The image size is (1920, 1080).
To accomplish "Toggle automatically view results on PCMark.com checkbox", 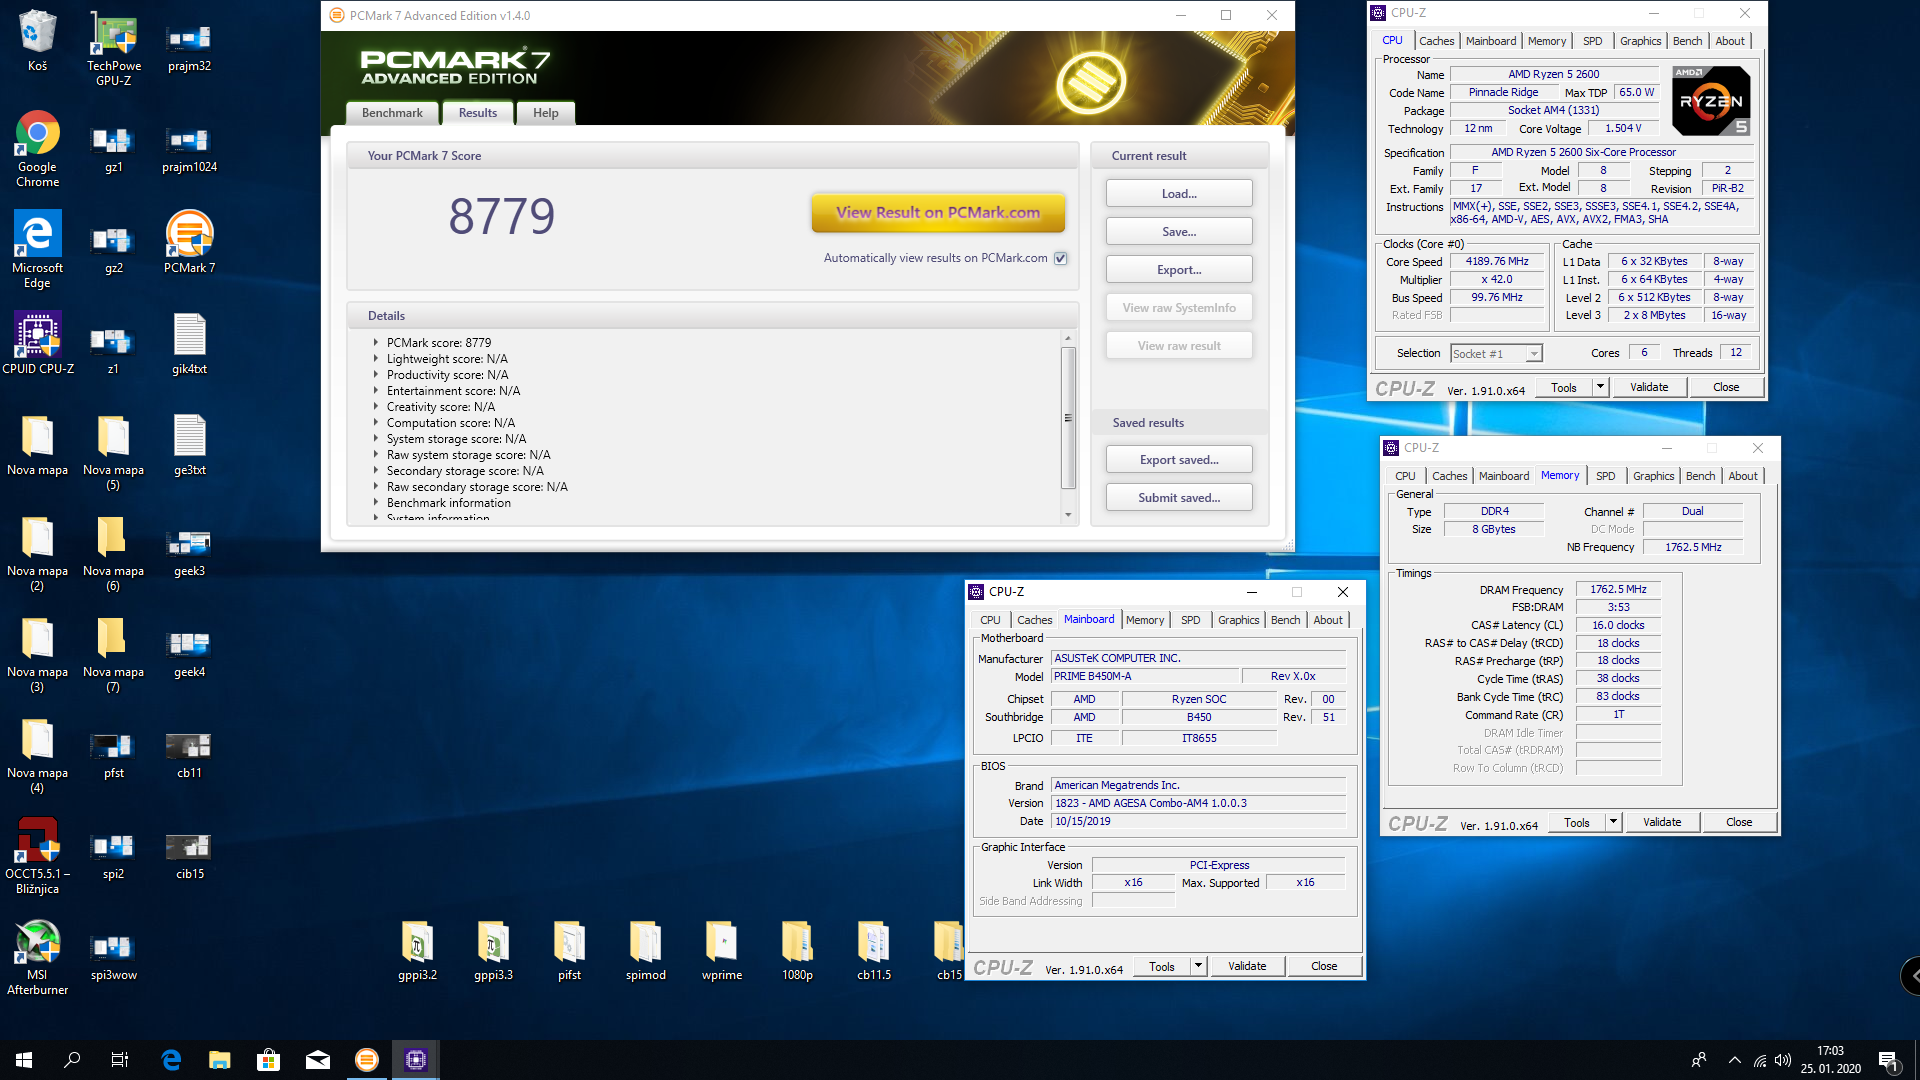I will point(1061,258).
